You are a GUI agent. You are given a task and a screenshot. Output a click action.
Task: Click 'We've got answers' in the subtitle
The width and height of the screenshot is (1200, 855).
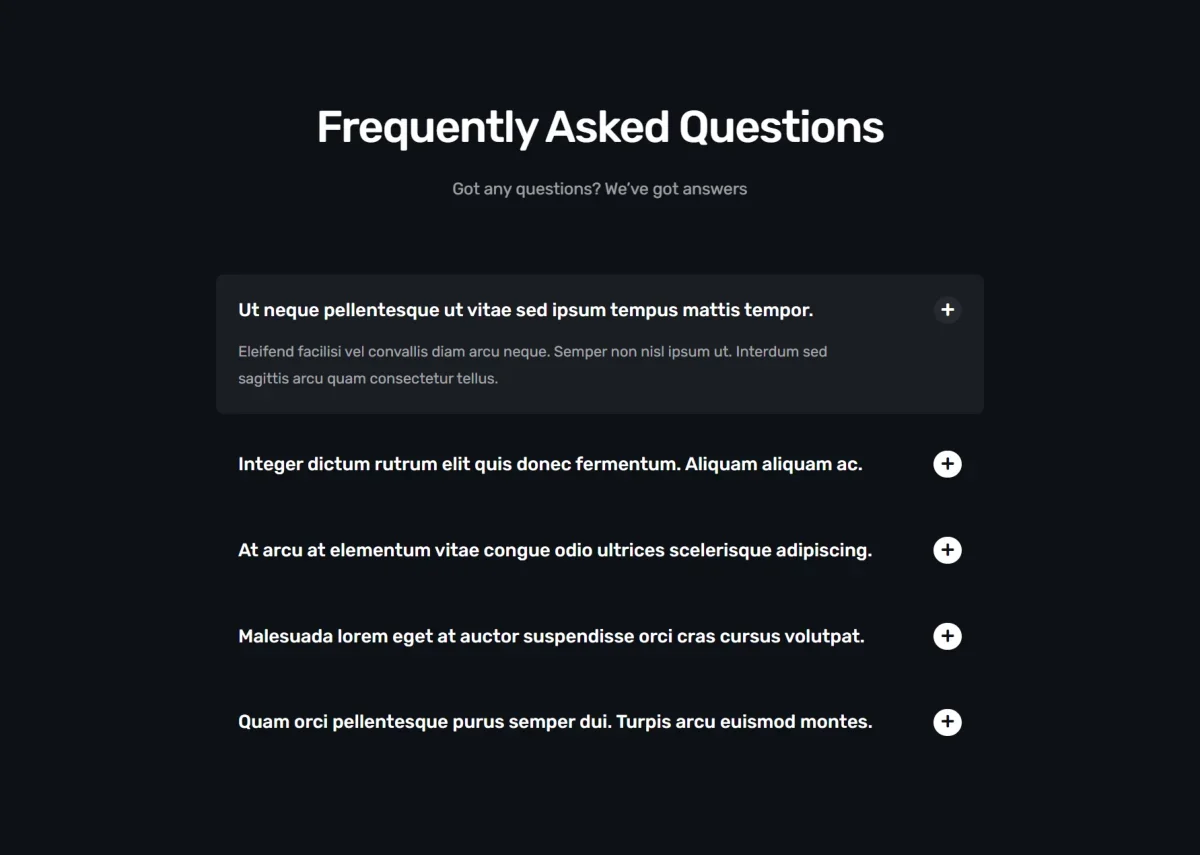pos(676,189)
